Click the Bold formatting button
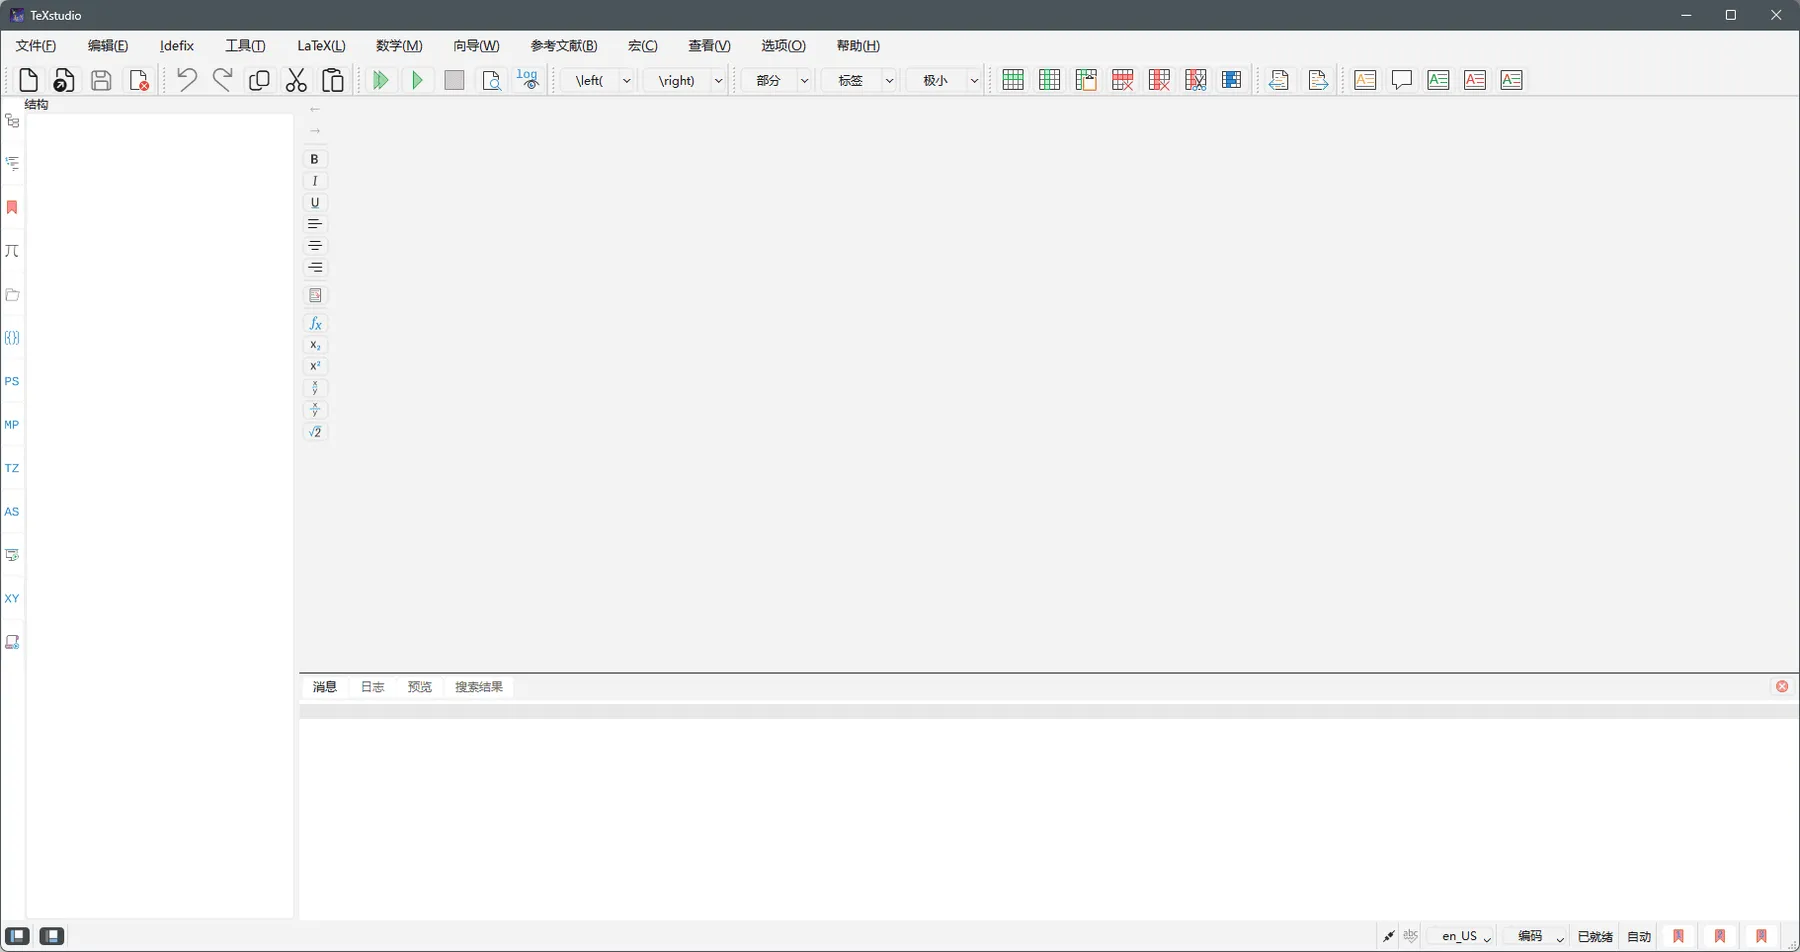 point(315,159)
